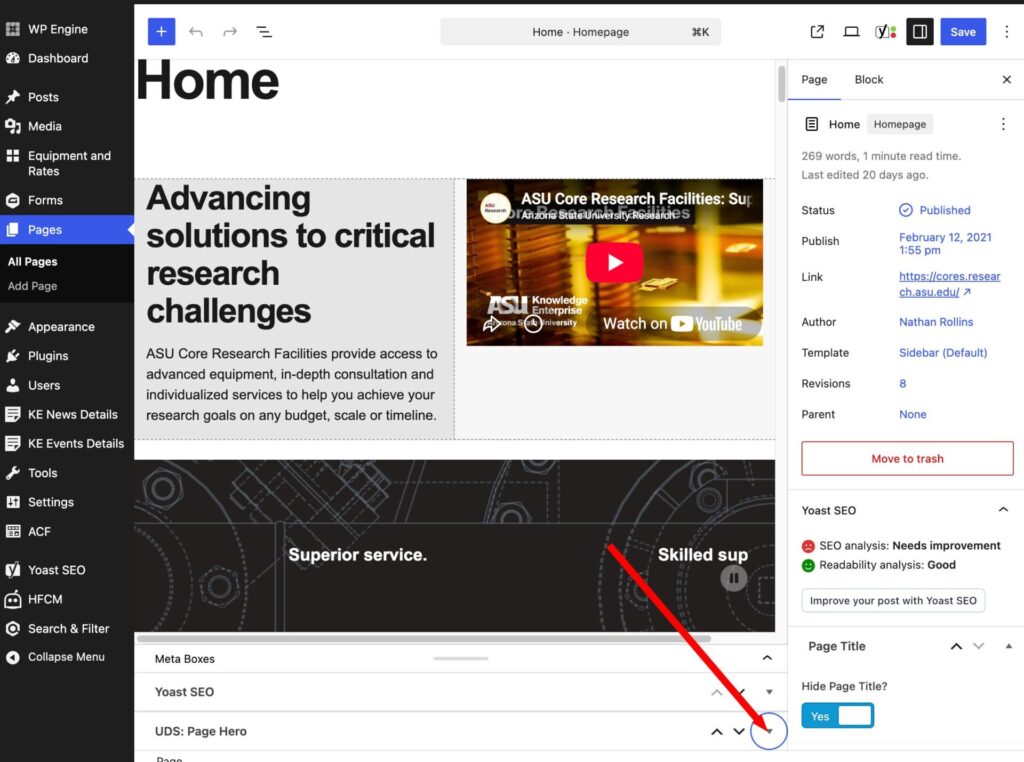The width and height of the screenshot is (1024, 762).
Task: Move UDS: Page Hero box up
Action: pyautogui.click(x=716, y=732)
